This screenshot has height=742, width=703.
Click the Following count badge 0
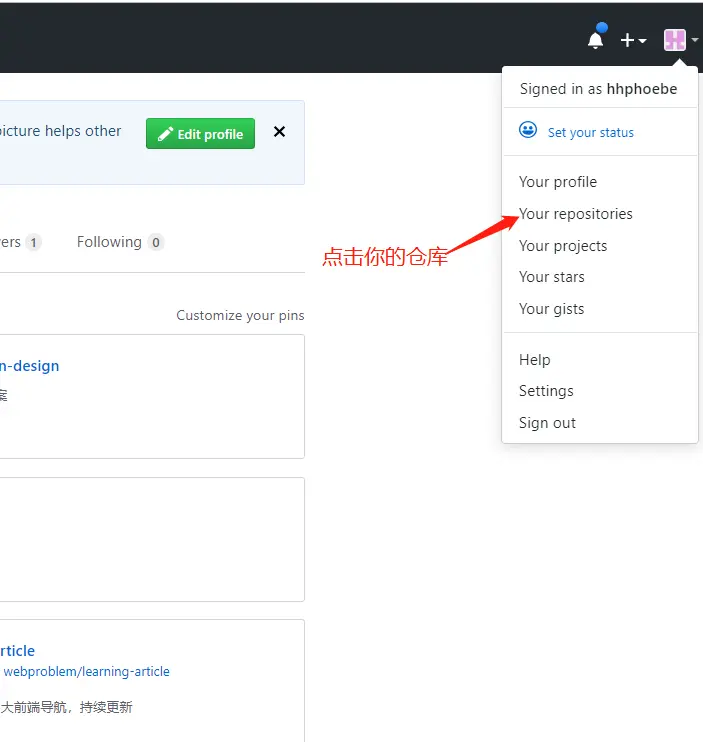tap(156, 242)
